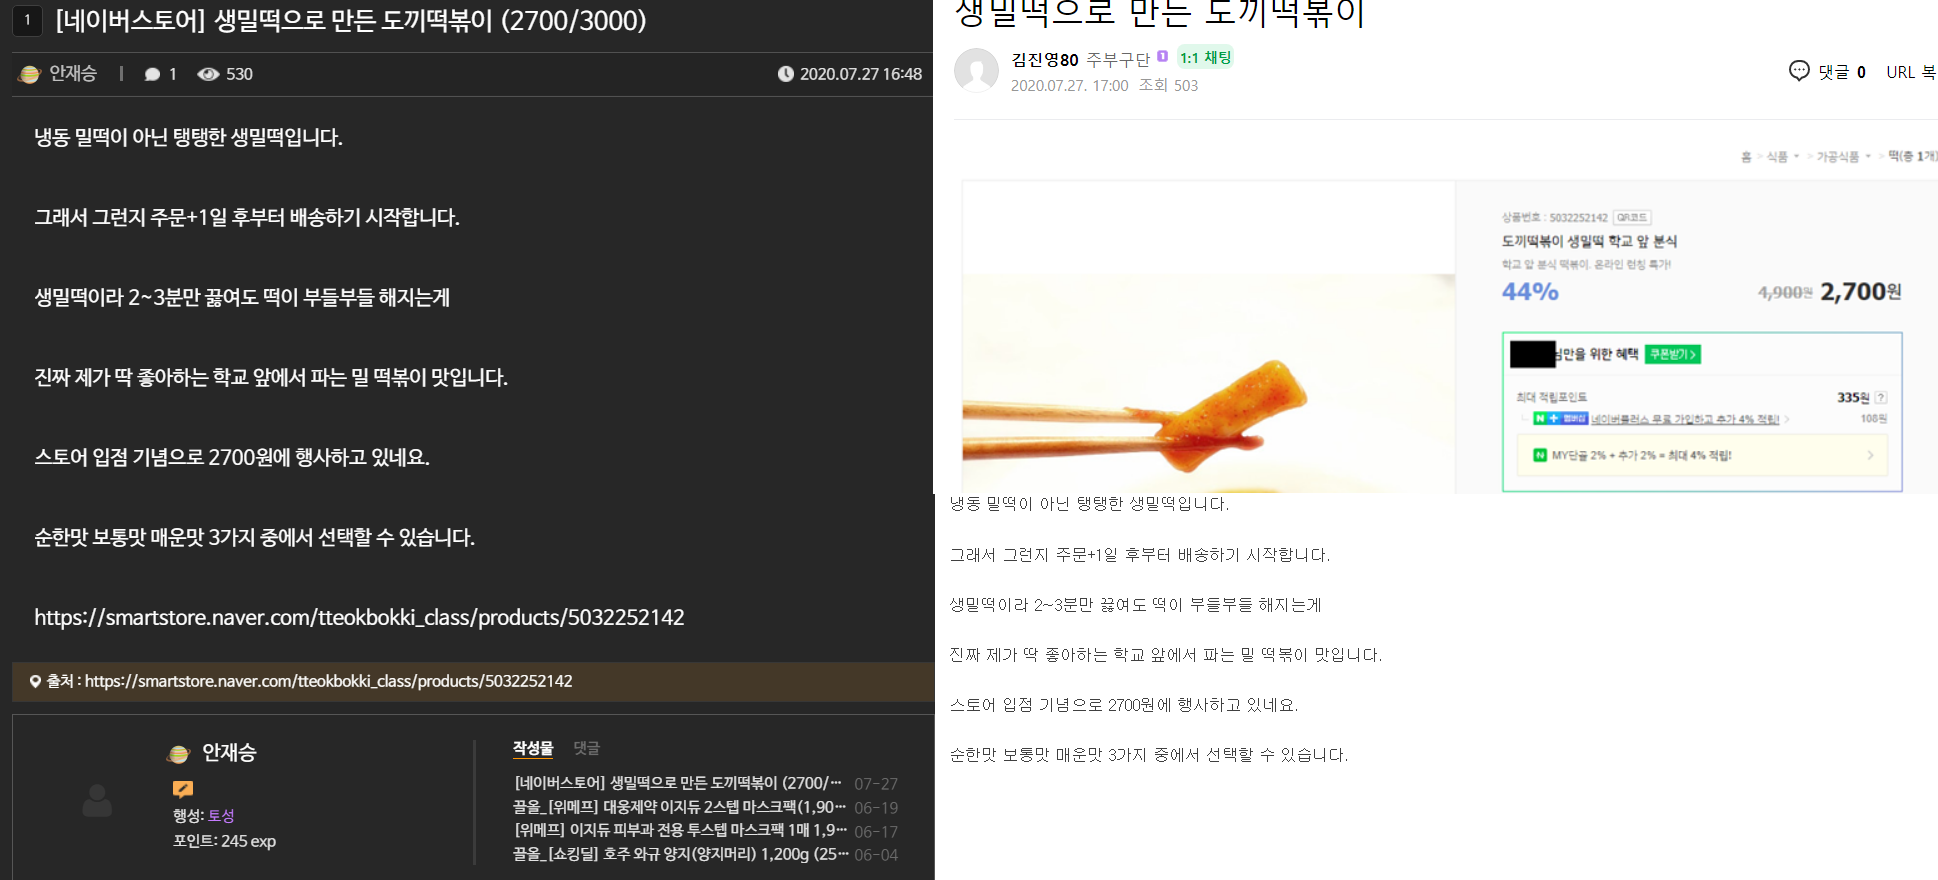Viewport: 1938px width, 880px height.
Task: Click the gray default avatar in profile card
Action: 97,800
